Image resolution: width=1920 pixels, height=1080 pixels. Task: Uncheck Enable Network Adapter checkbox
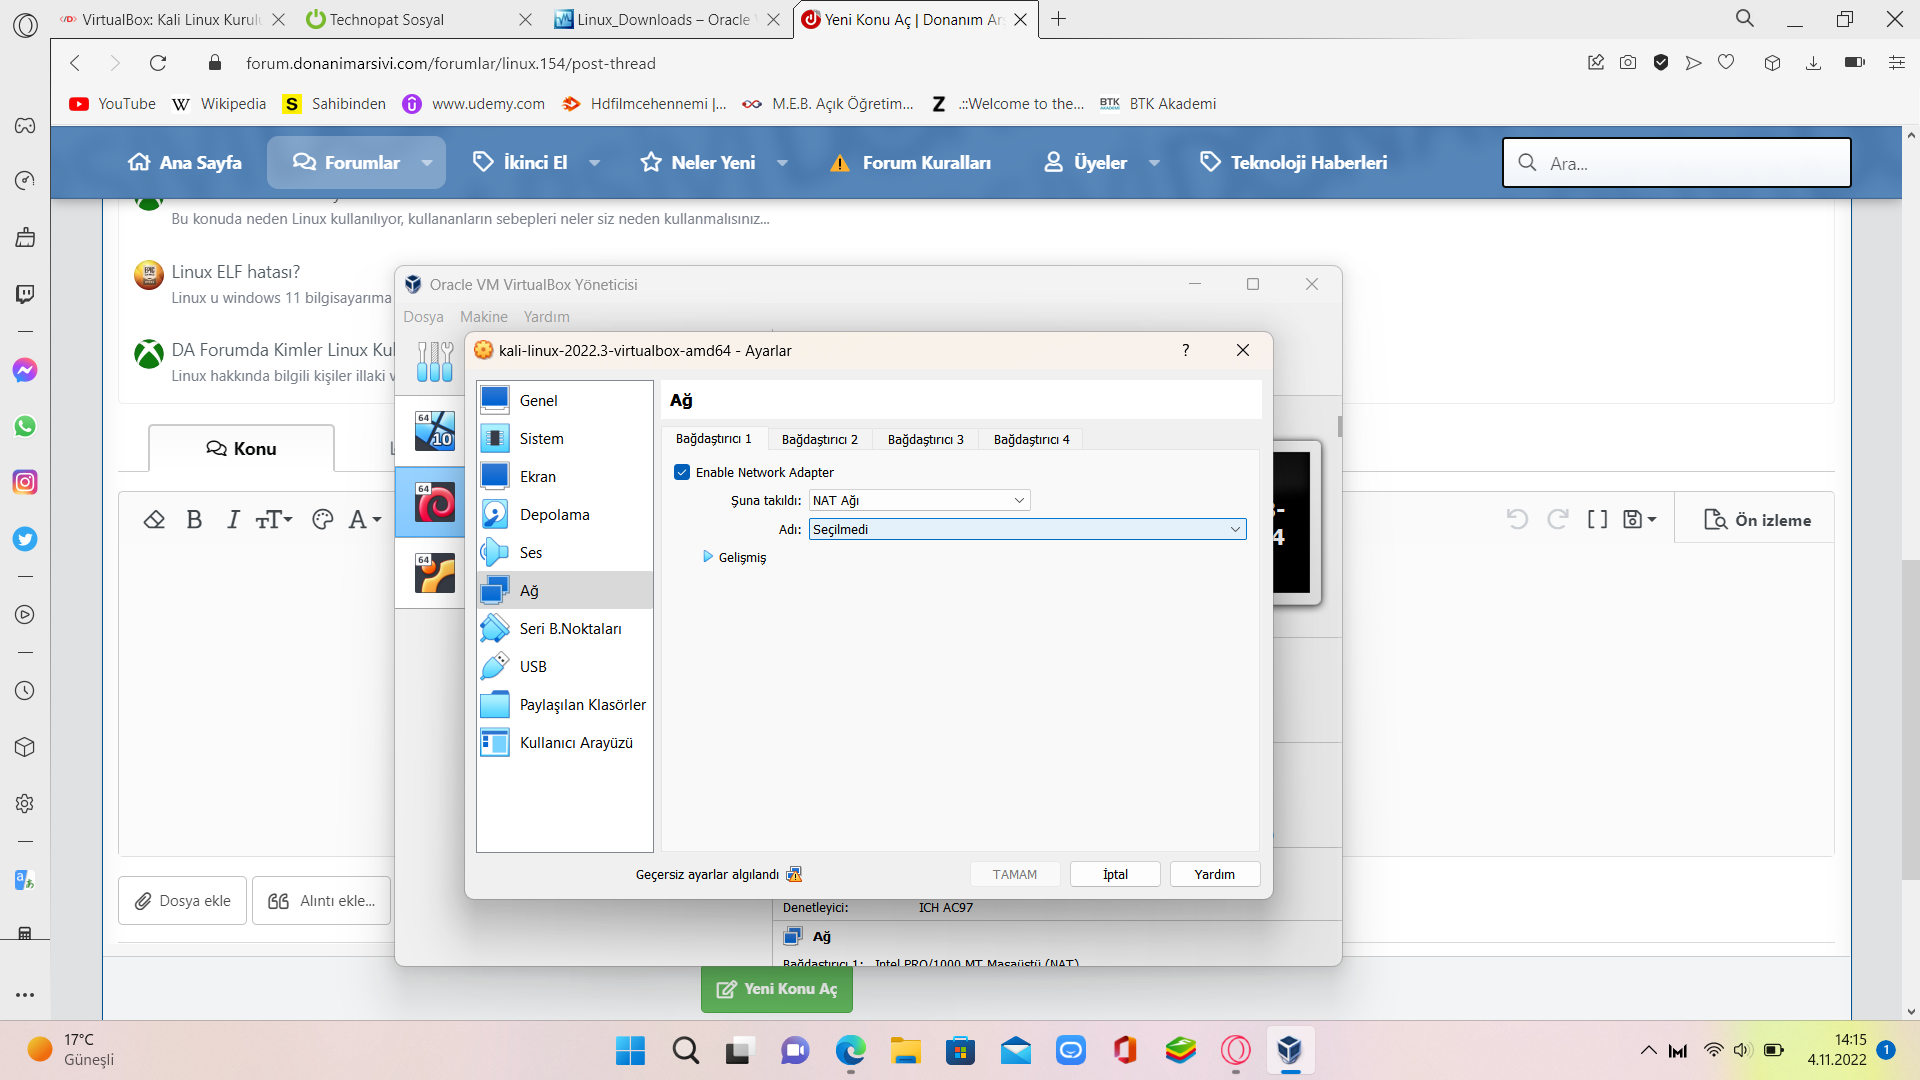682,473
